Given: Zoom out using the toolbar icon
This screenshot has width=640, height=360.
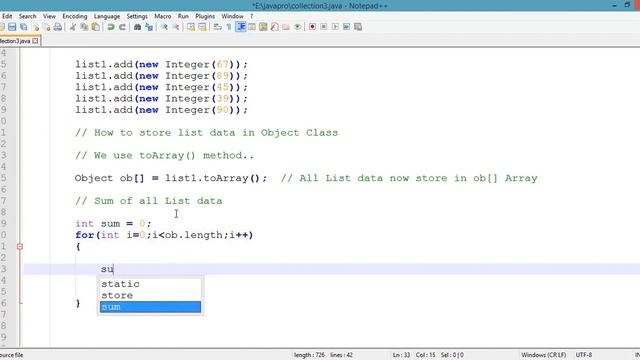Looking at the screenshot, I should 176,27.
